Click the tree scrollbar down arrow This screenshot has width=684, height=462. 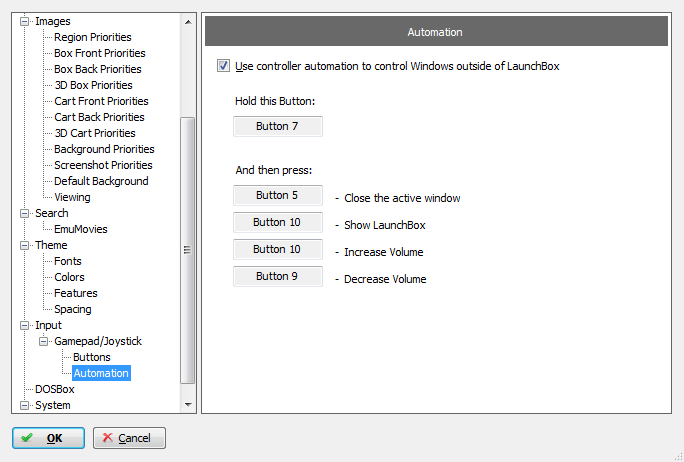tap(188, 405)
